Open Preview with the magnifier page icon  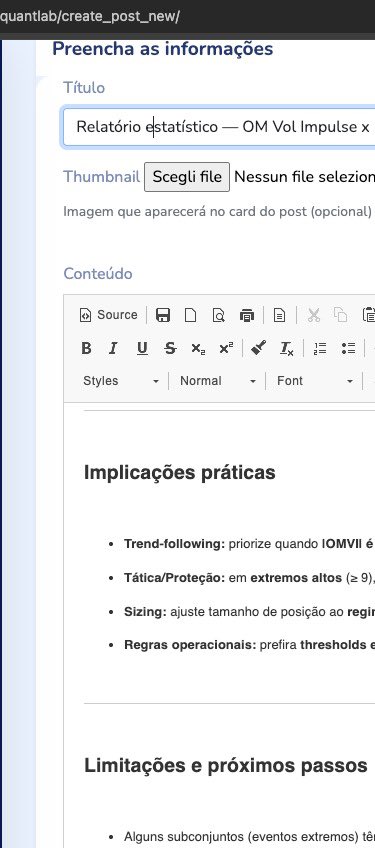point(219,315)
